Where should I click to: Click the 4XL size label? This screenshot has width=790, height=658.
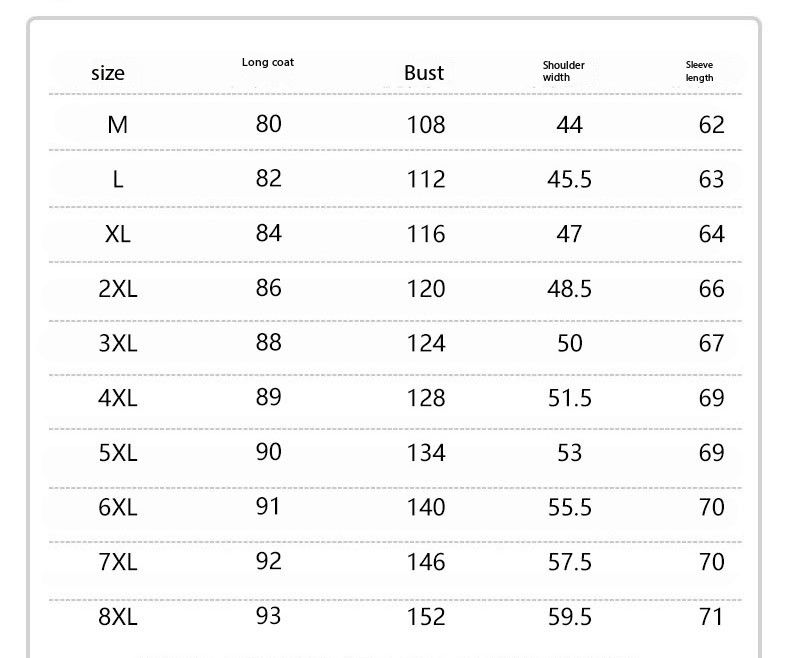pyautogui.click(x=118, y=398)
